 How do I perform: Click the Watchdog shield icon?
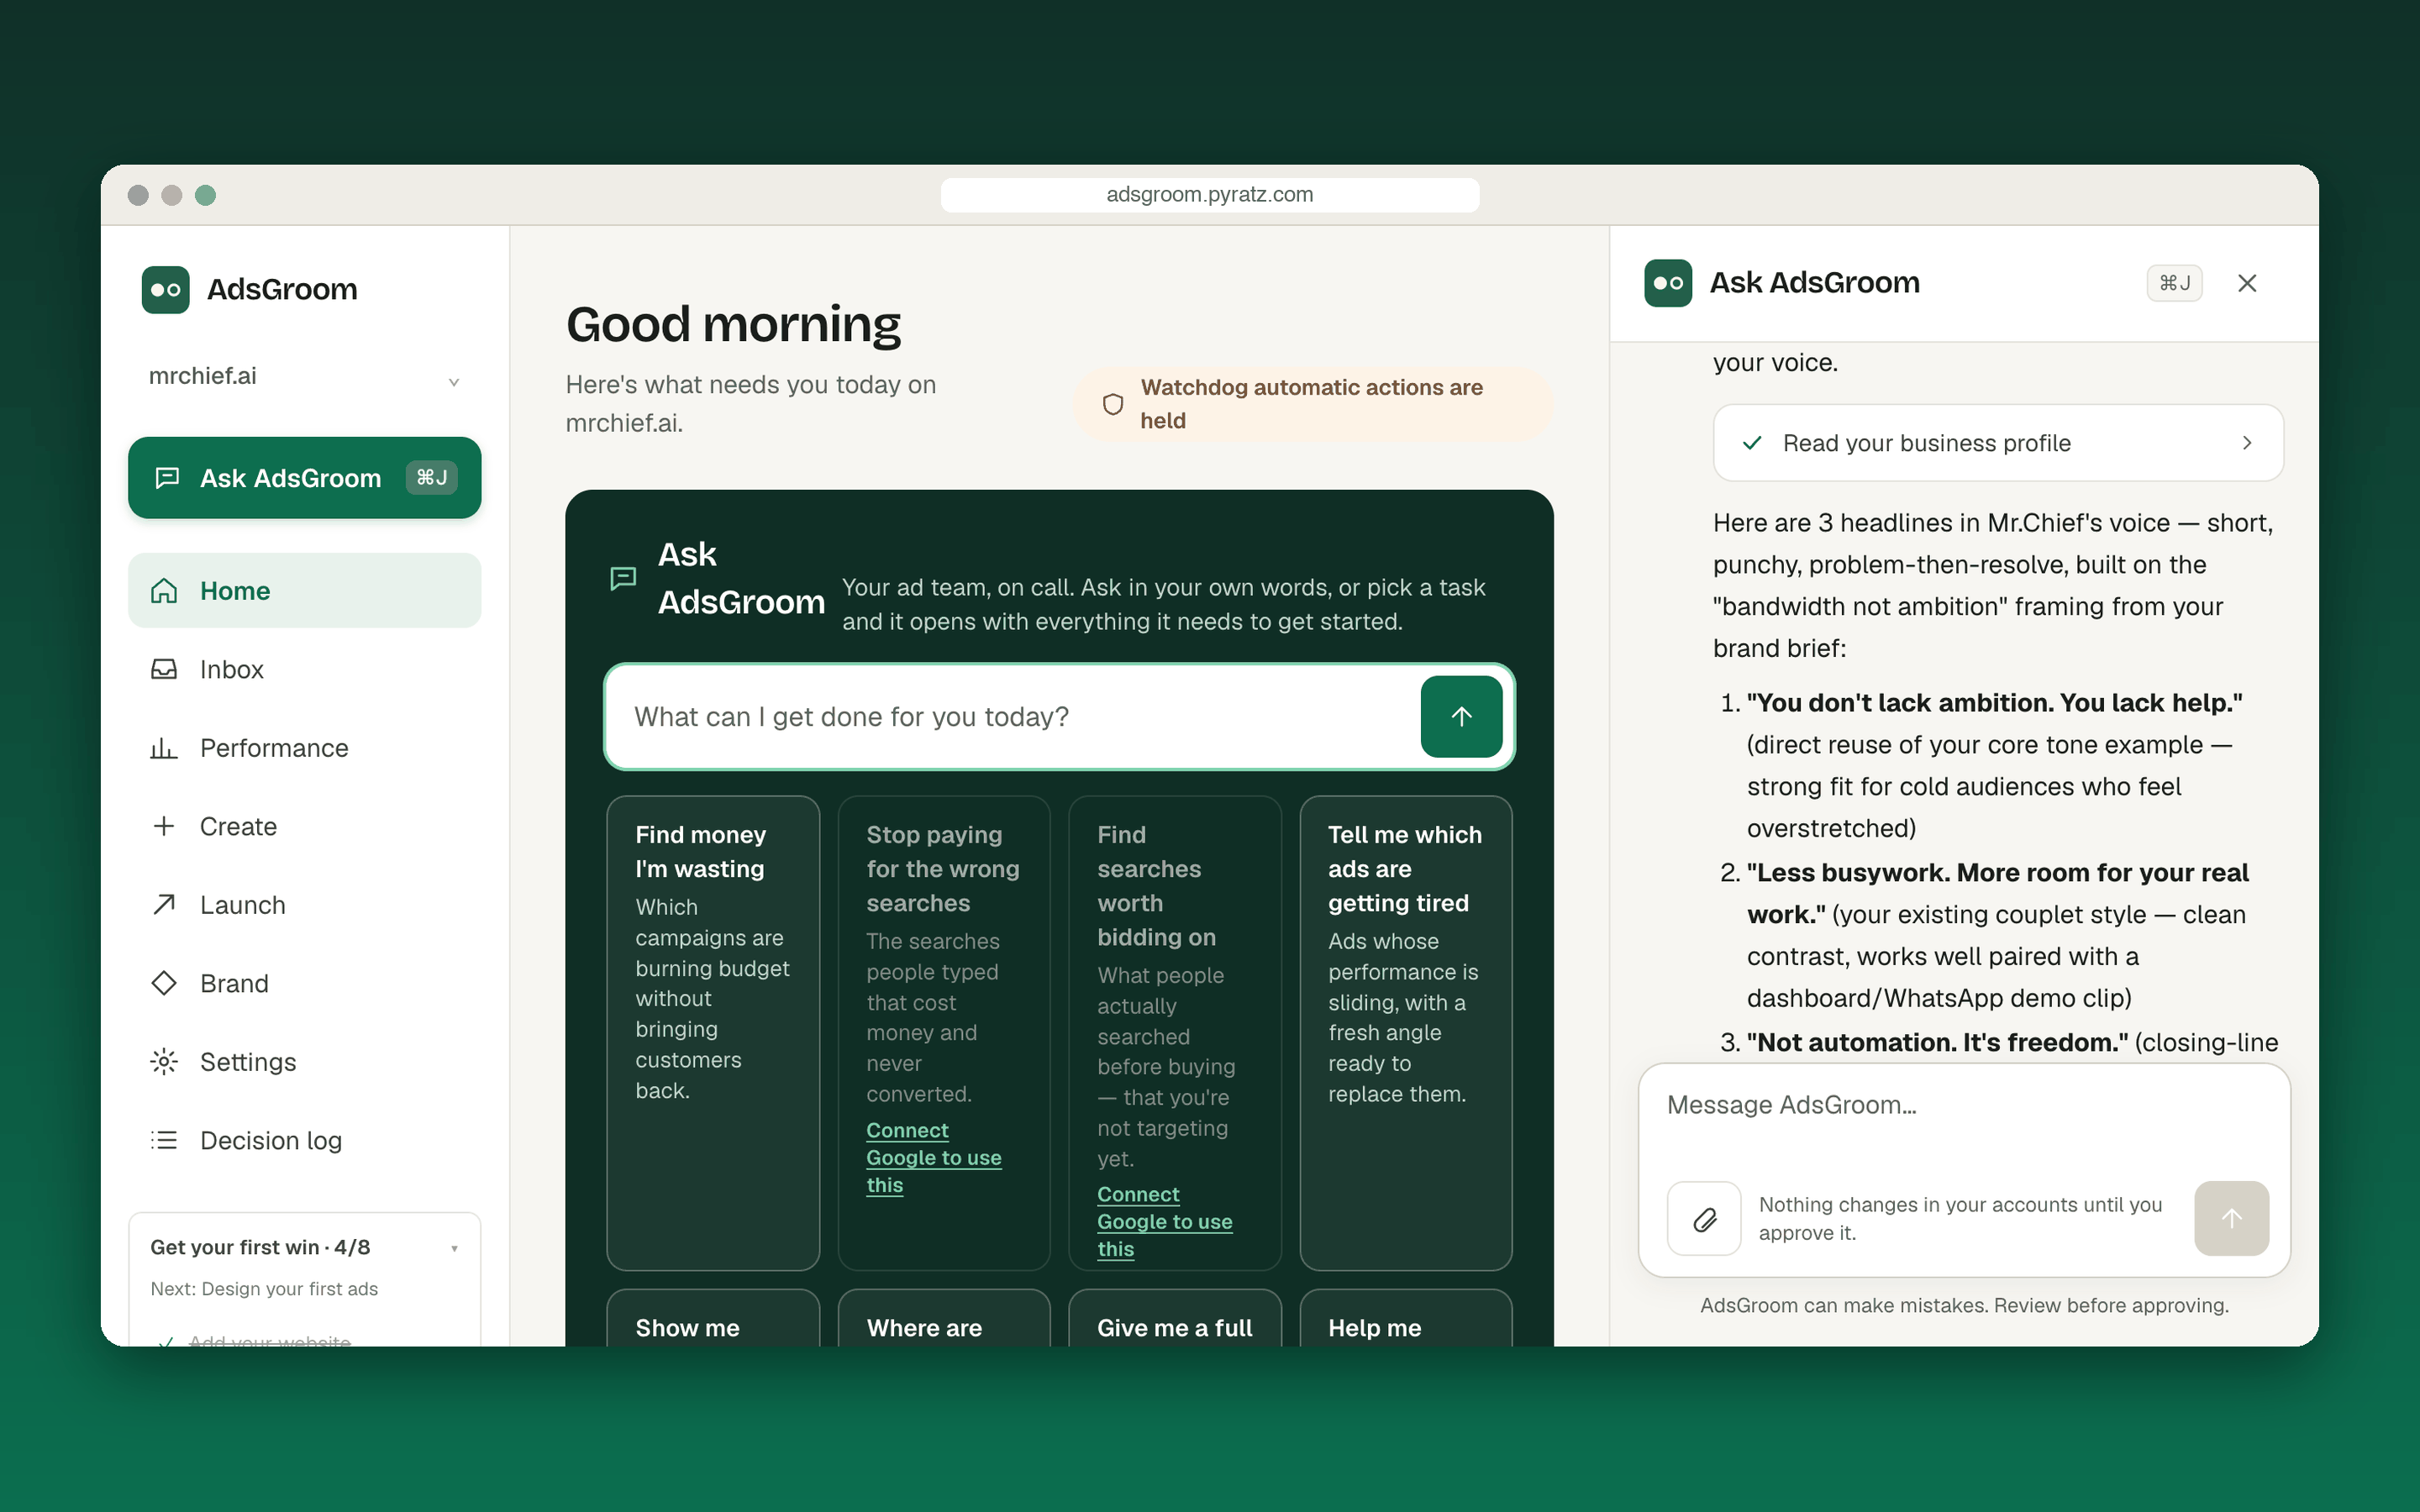pyautogui.click(x=1113, y=404)
